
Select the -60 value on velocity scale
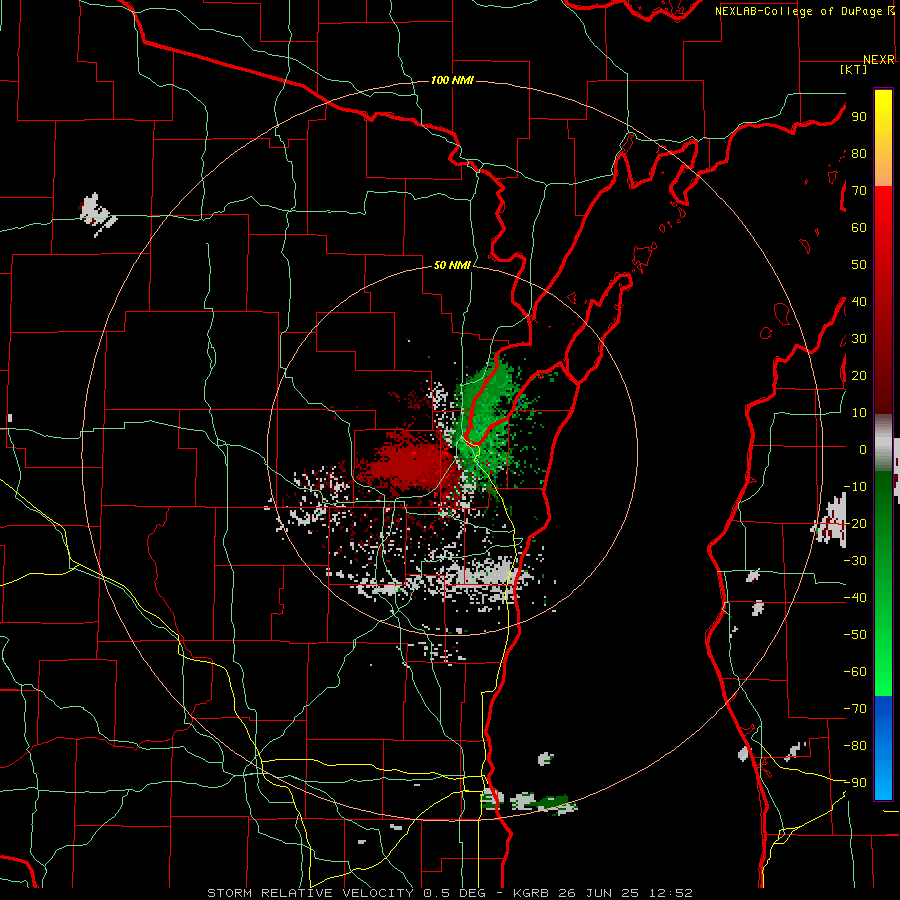click(x=855, y=672)
